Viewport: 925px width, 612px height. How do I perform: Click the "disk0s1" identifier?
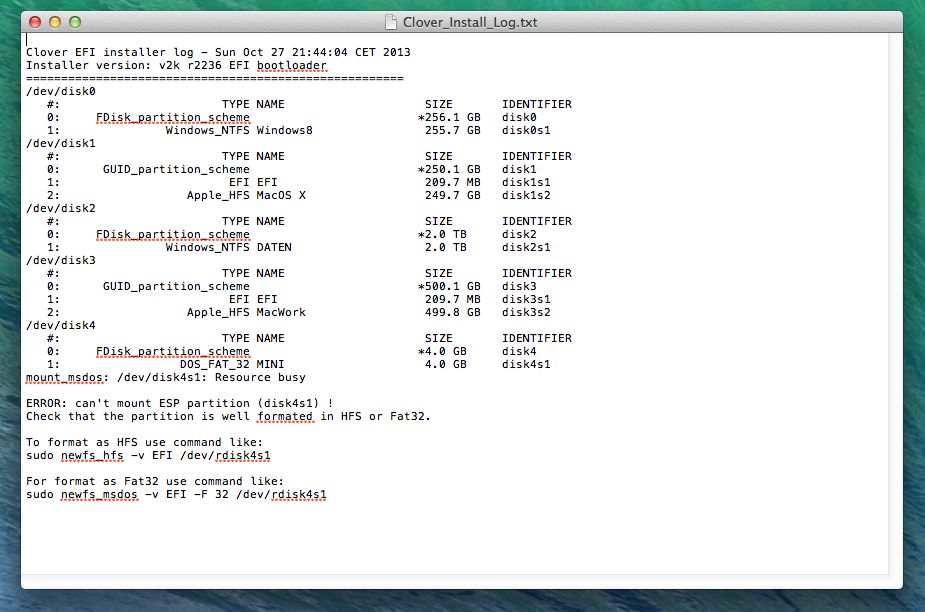tap(526, 130)
